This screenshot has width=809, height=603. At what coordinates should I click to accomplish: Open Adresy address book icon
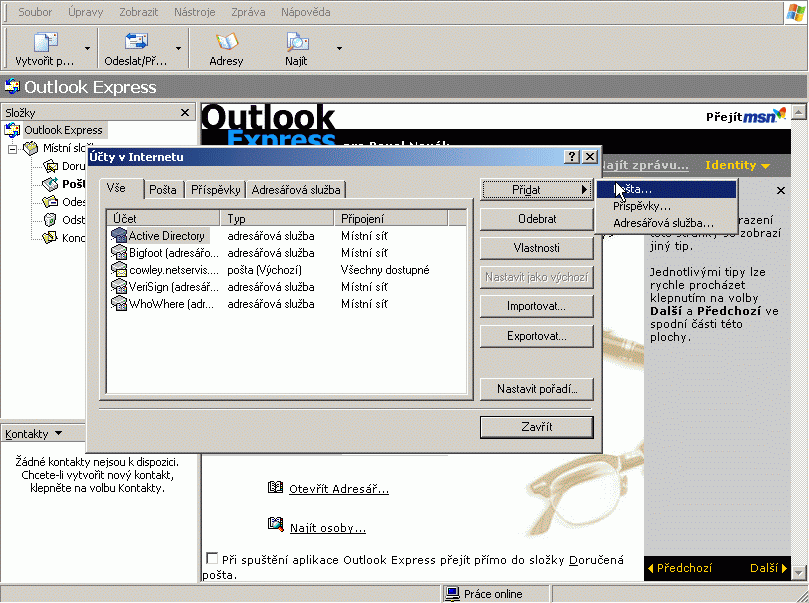click(226, 42)
